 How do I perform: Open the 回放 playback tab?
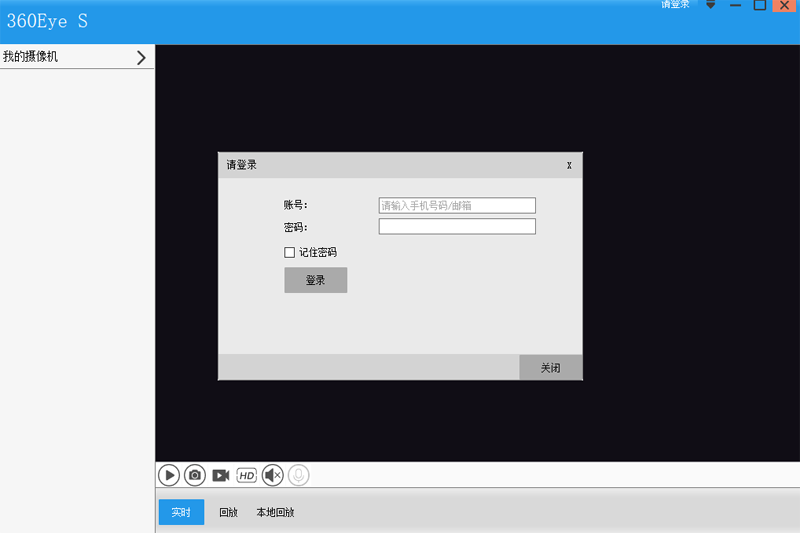coord(228,512)
